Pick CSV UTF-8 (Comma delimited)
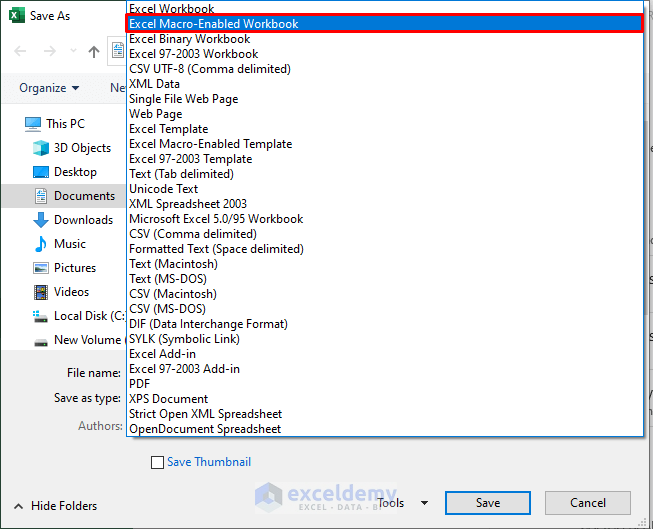The width and height of the screenshot is (653, 529). (x=385, y=69)
